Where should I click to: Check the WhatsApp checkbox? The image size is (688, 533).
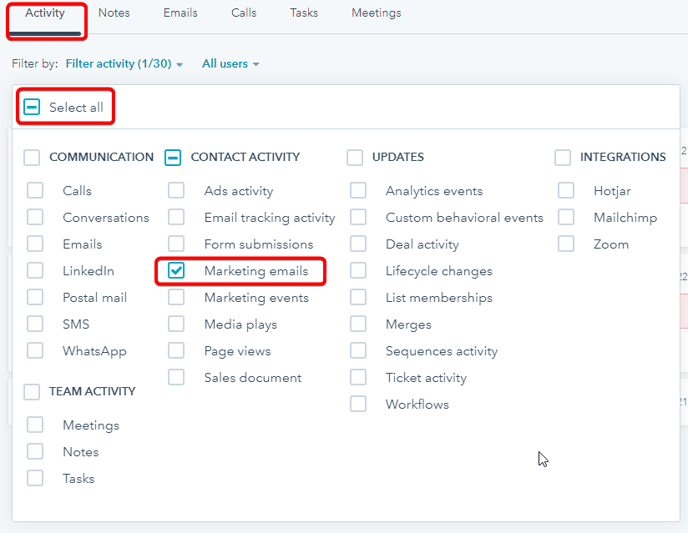point(36,351)
